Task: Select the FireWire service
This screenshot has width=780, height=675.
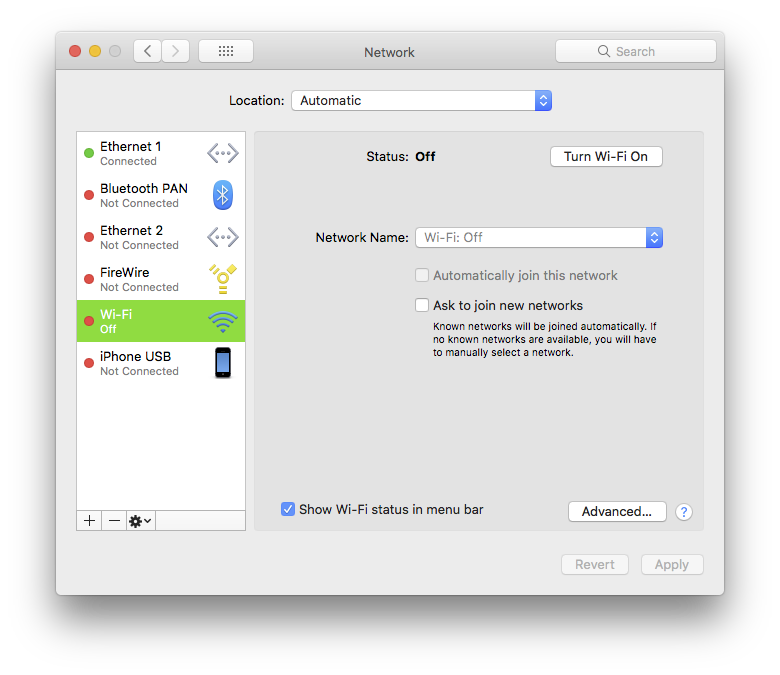Action: coord(161,279)
